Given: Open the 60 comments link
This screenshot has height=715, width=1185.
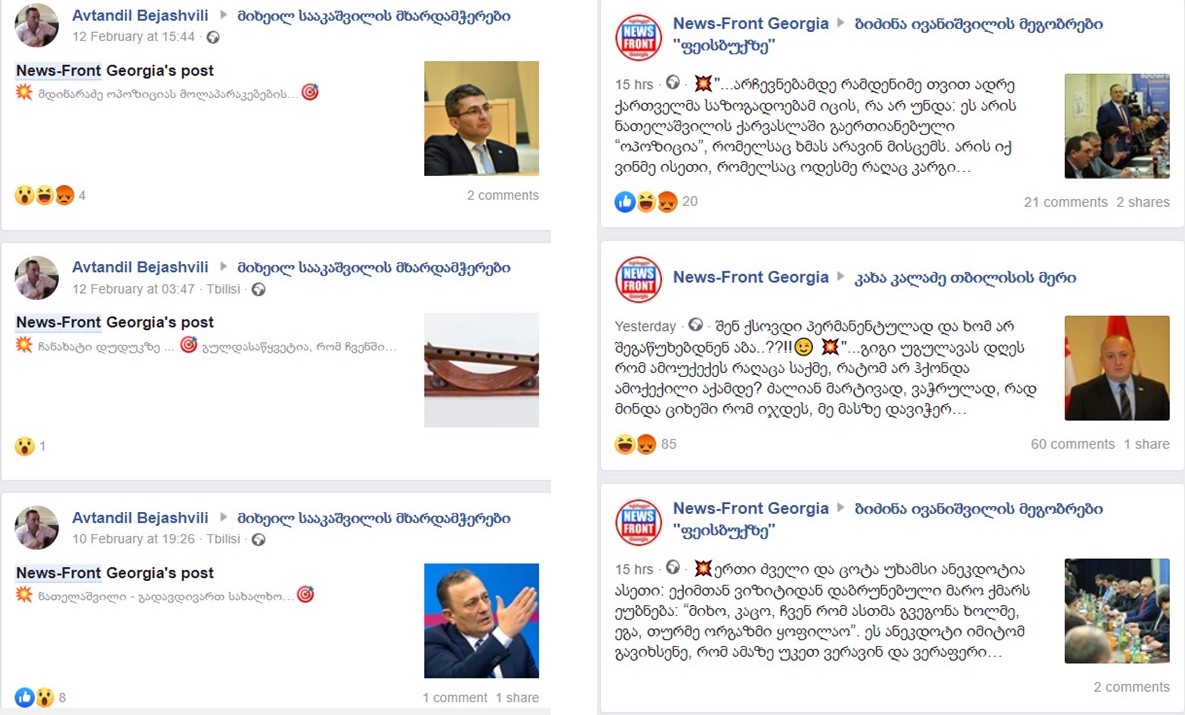Looking at the screenshot, I should point(1072,444).
